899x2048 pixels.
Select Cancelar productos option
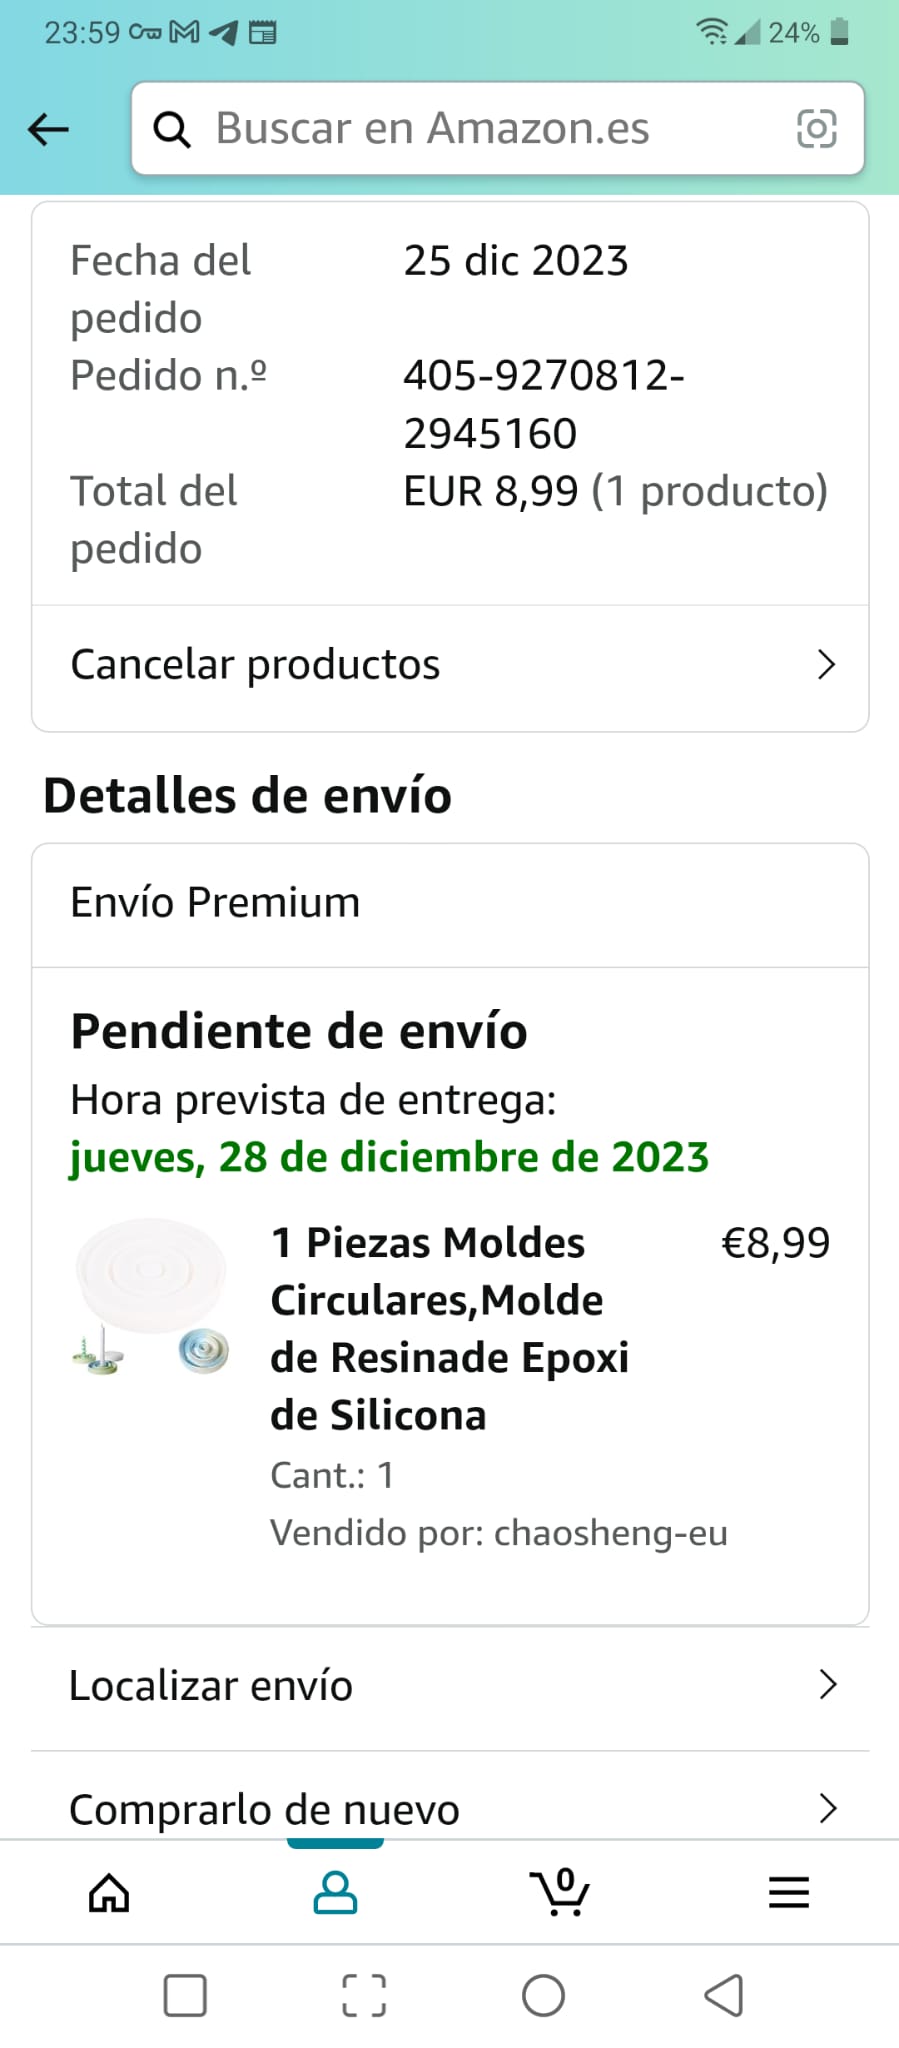pos(256,665)
